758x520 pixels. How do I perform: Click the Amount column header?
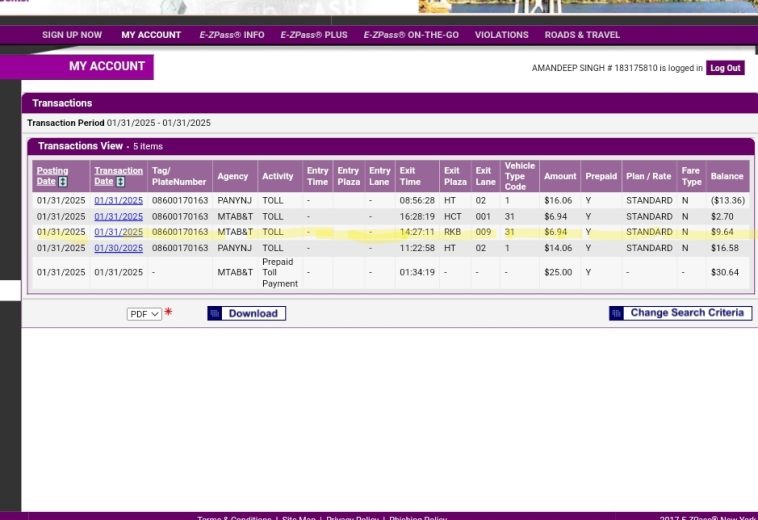(x=560, y=176)
